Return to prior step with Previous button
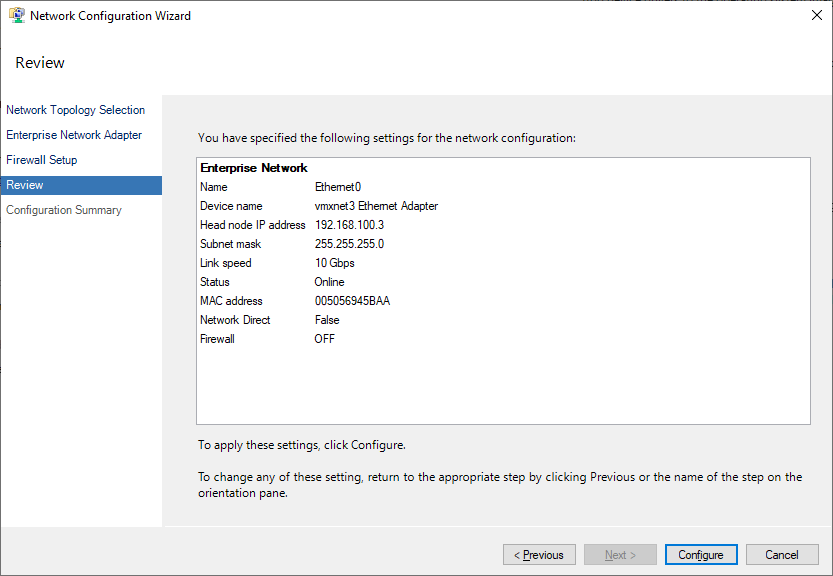The height and width of the screenshot is (576, 833). click(x=539, y=554)
